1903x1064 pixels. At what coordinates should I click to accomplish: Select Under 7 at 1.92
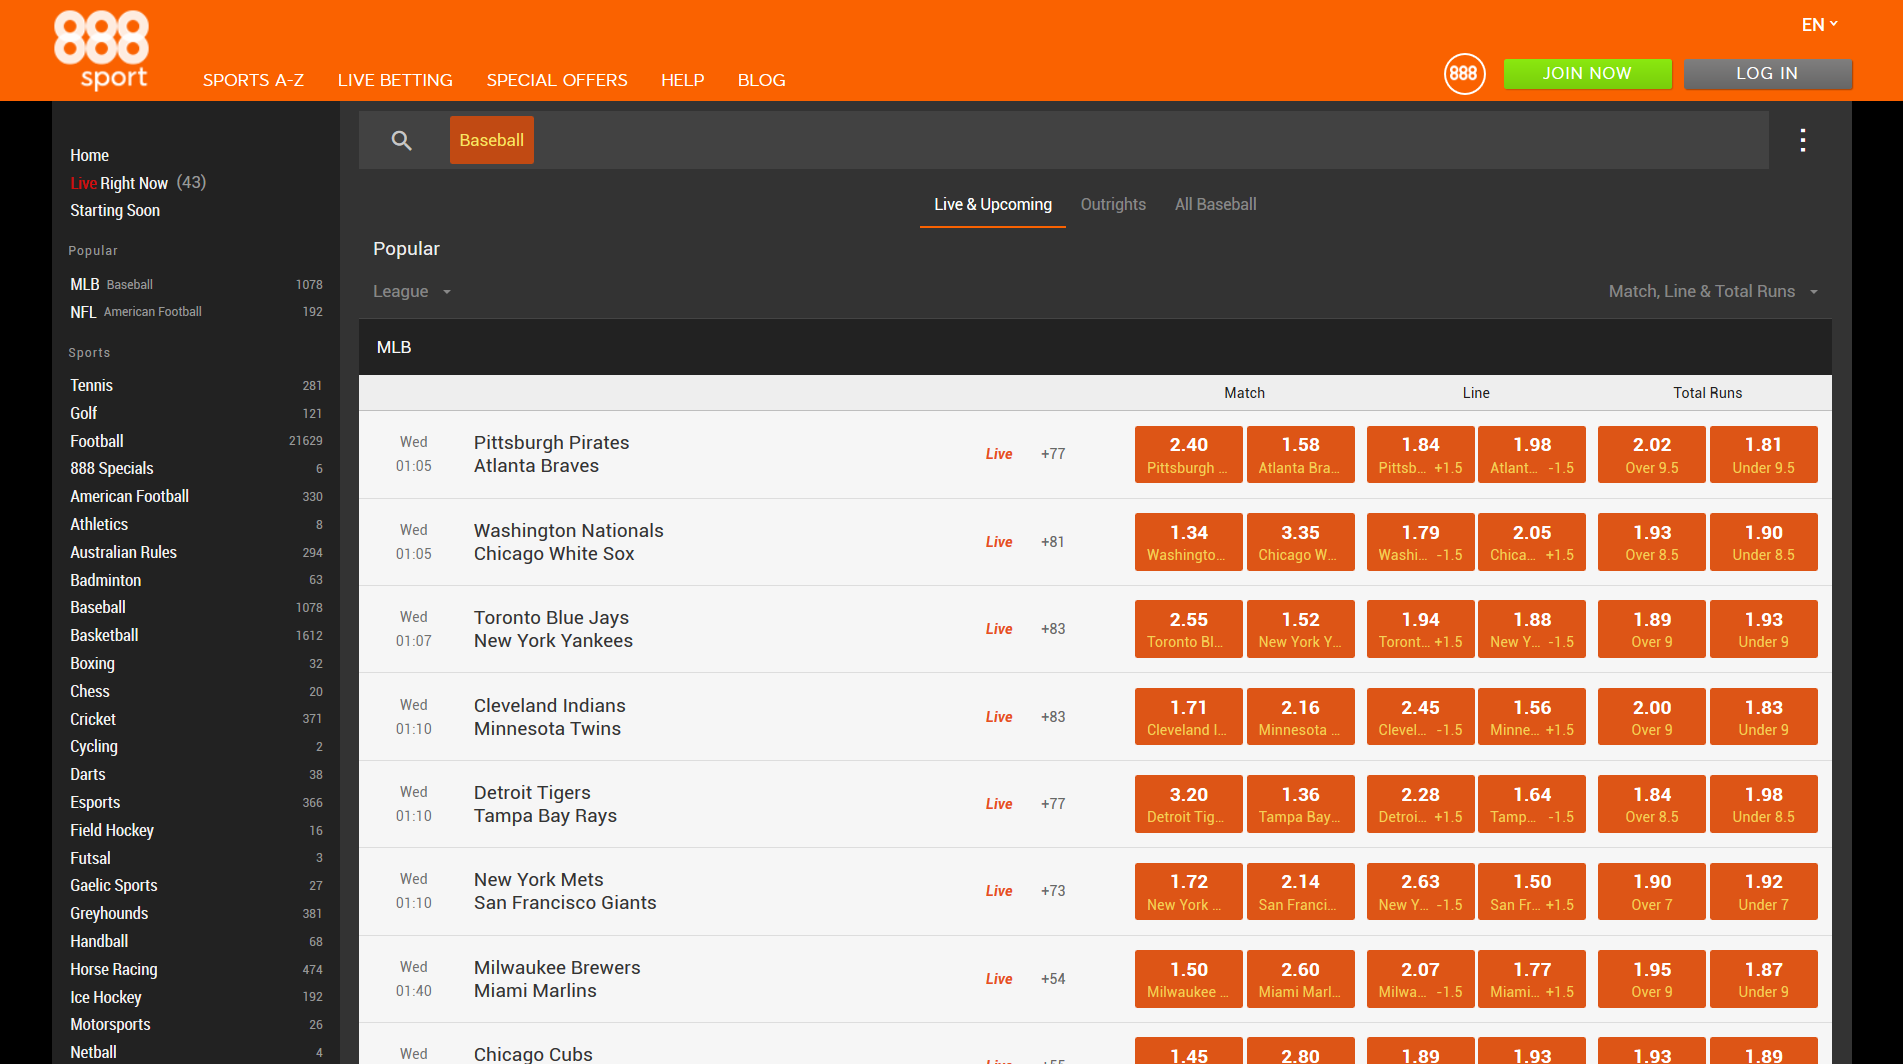click(x=1763, y=891)
